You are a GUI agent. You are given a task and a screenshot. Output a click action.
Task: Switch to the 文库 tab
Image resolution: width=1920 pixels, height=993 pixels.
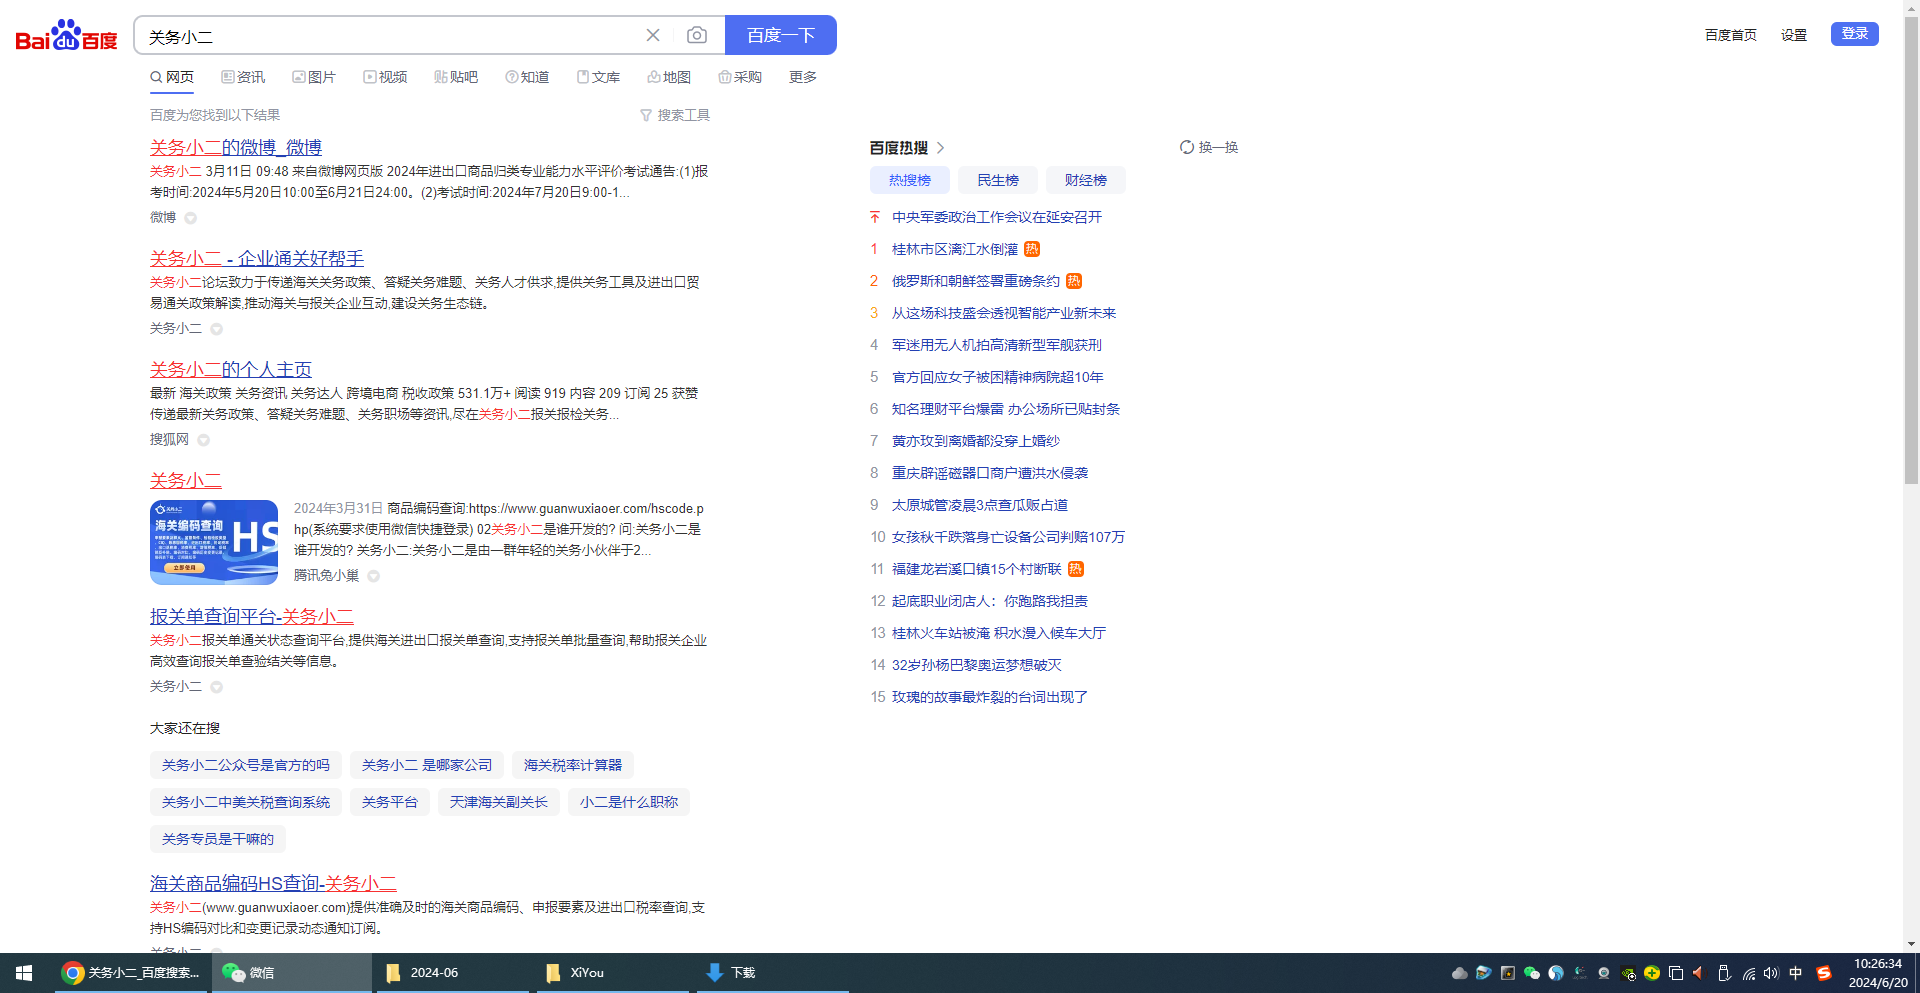coord(598,77)
